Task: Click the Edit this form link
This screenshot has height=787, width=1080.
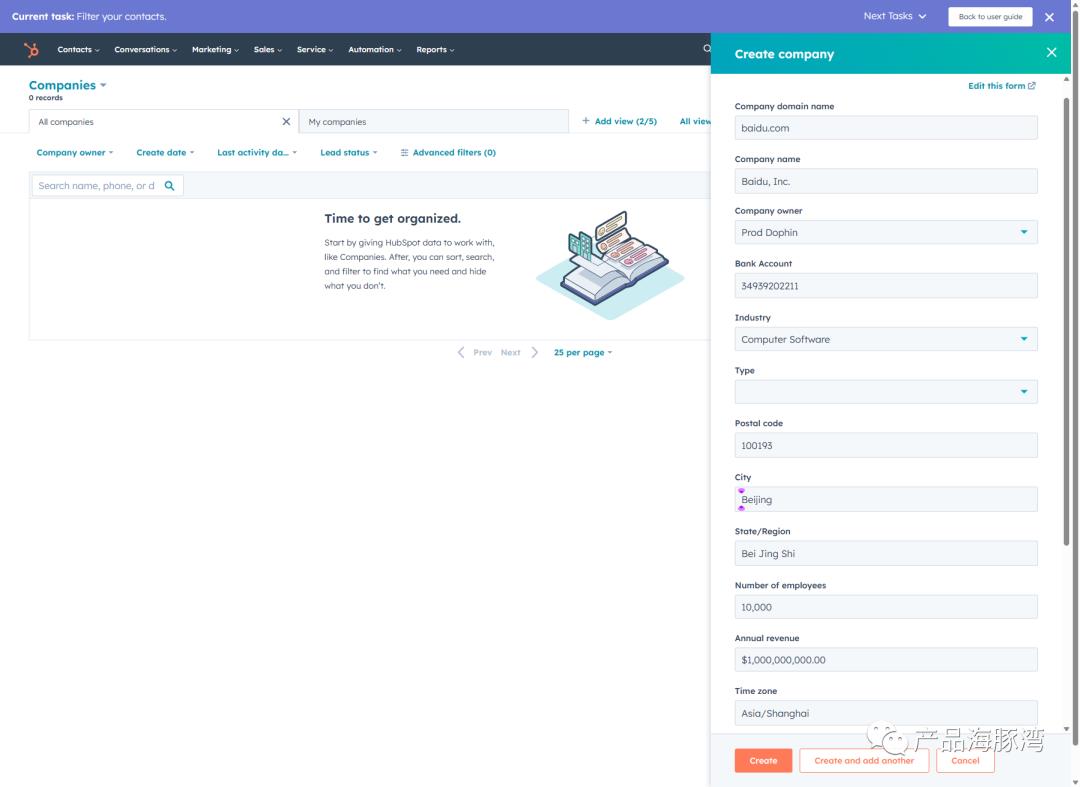Action: click(x=1001, y=86)
